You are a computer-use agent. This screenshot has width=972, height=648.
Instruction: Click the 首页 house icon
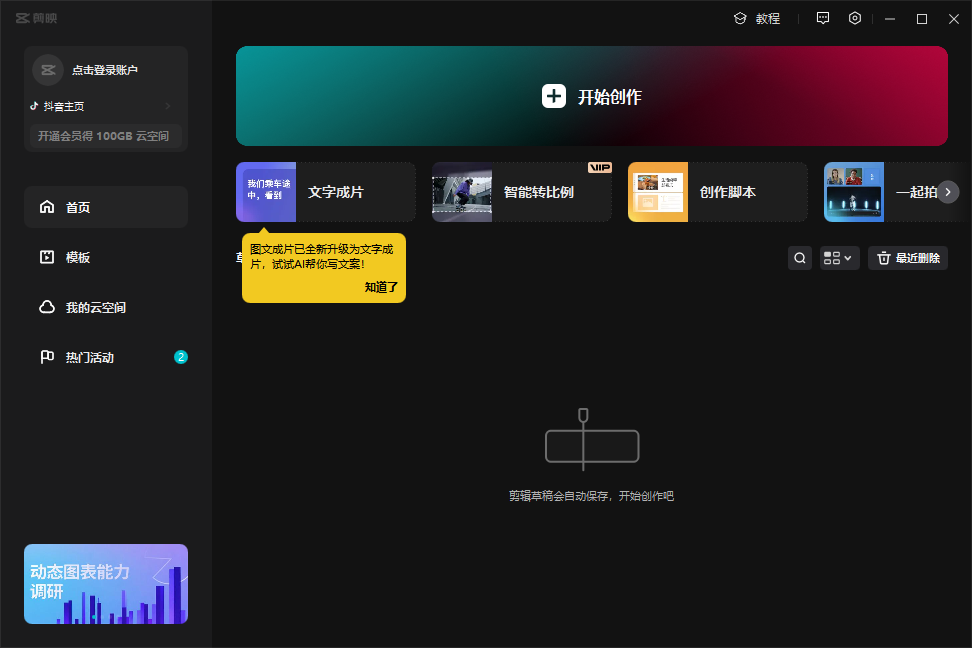(x=47, y=206)
